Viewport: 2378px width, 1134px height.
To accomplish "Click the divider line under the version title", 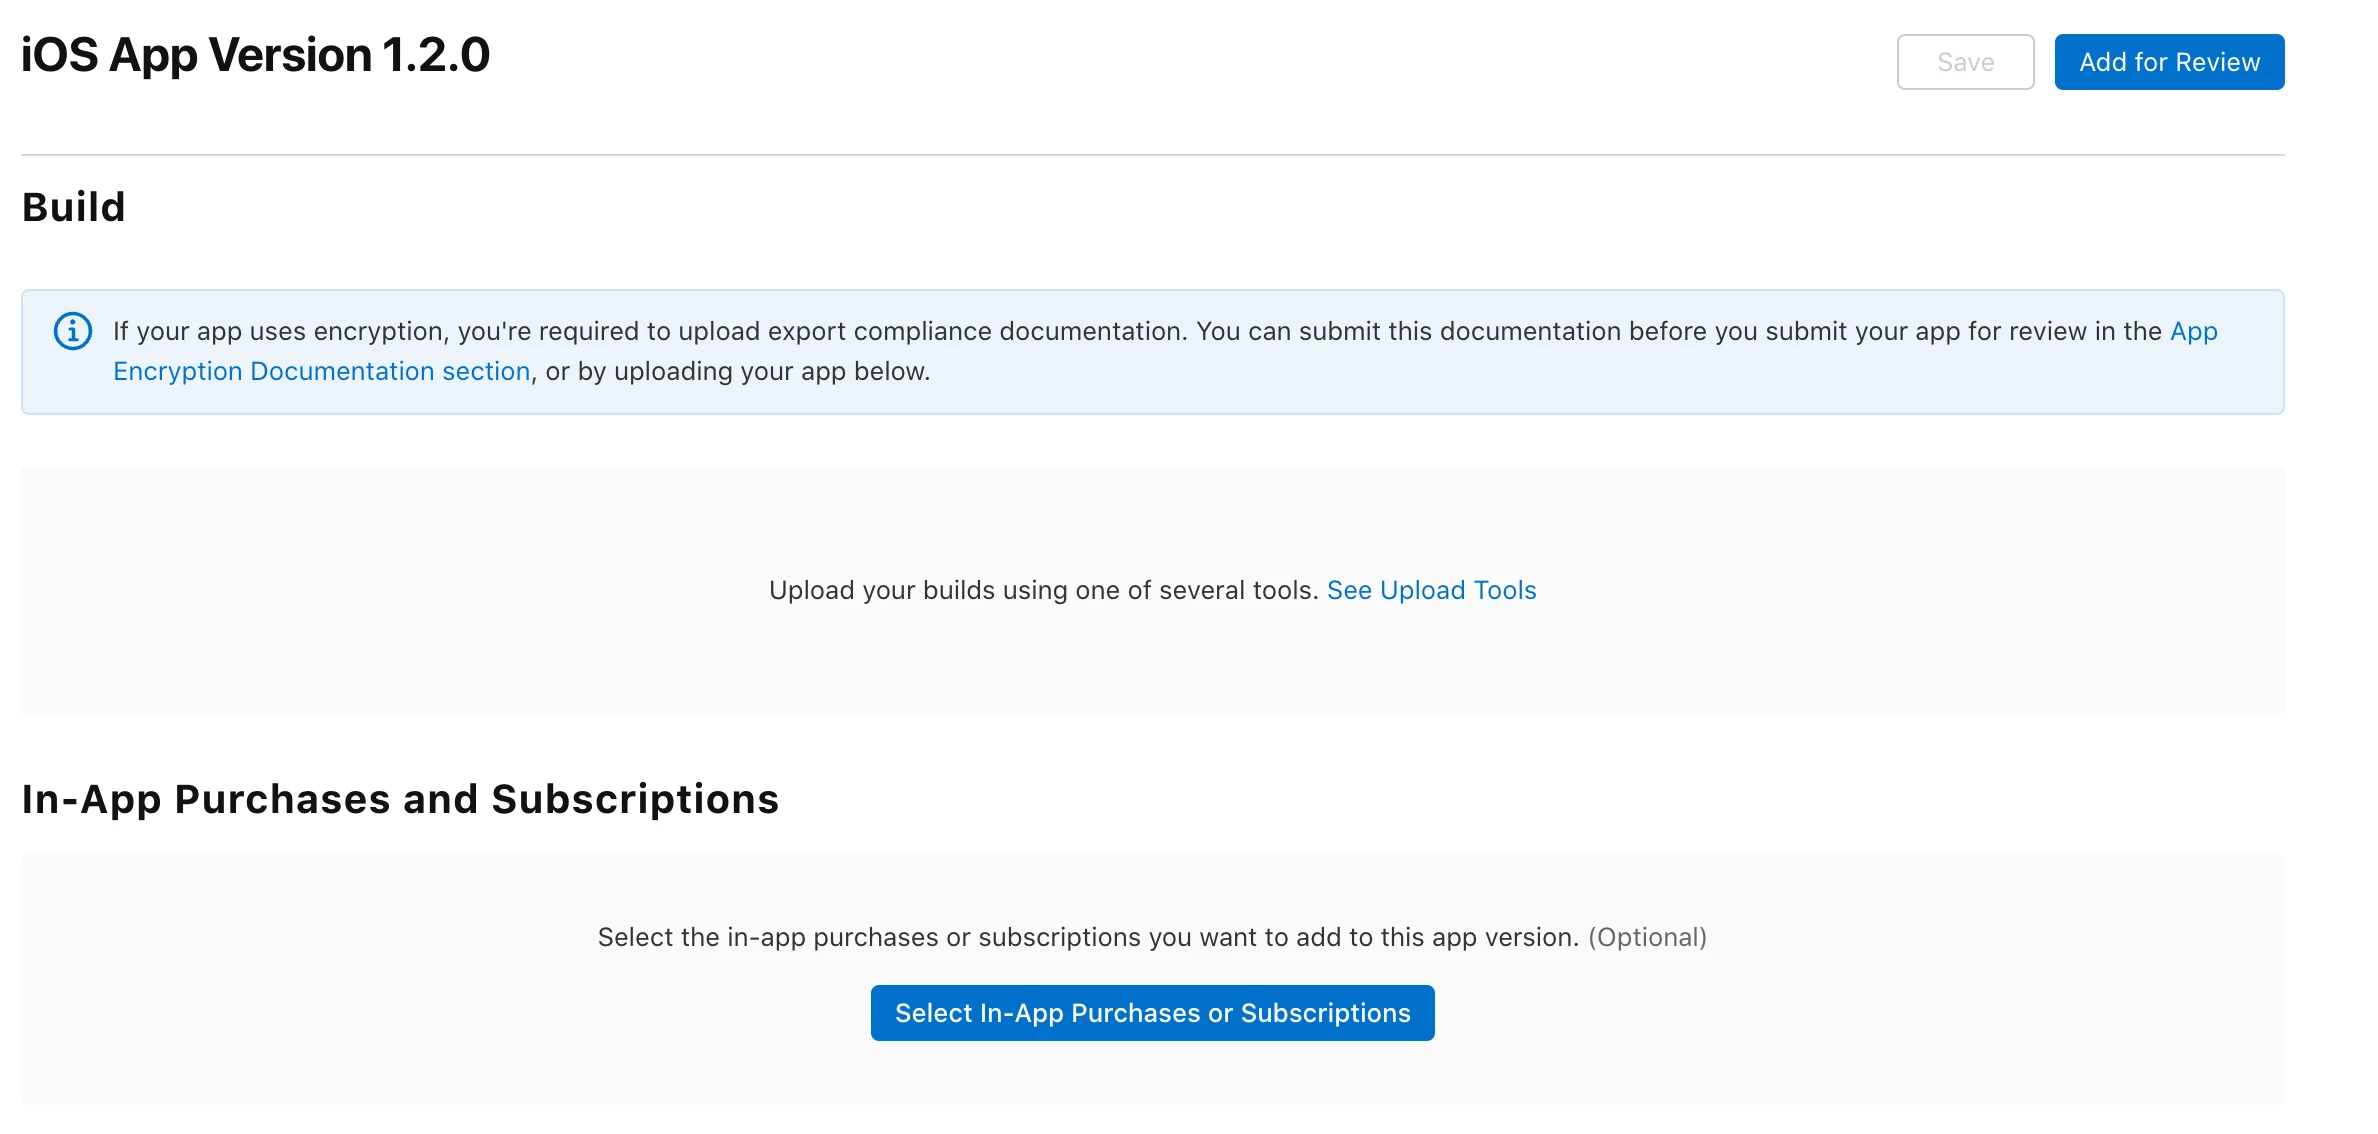I will coord(1152,155).
